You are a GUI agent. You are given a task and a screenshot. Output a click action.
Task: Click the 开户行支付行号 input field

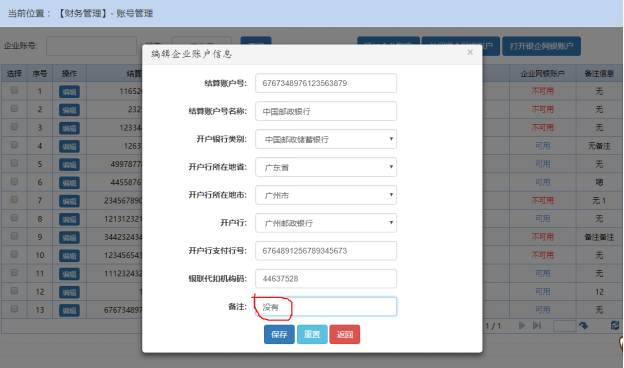point(326,251)
